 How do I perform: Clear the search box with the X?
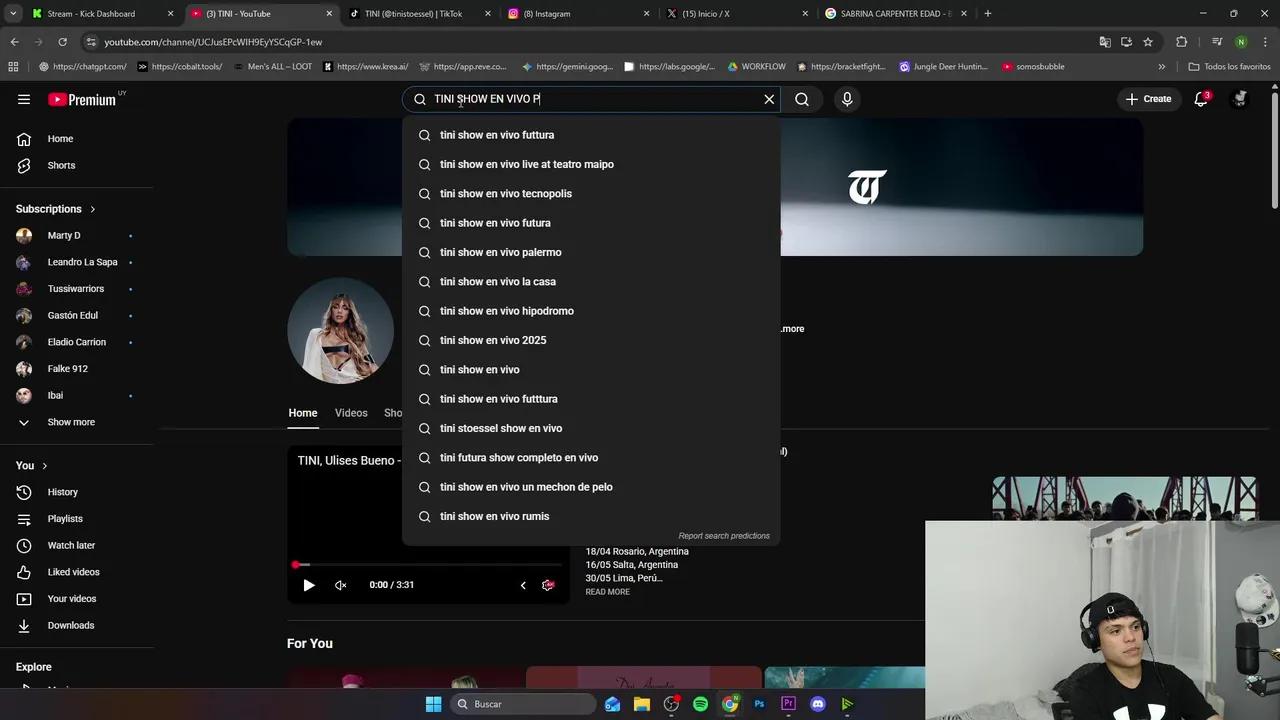click(x=769, y=99)
